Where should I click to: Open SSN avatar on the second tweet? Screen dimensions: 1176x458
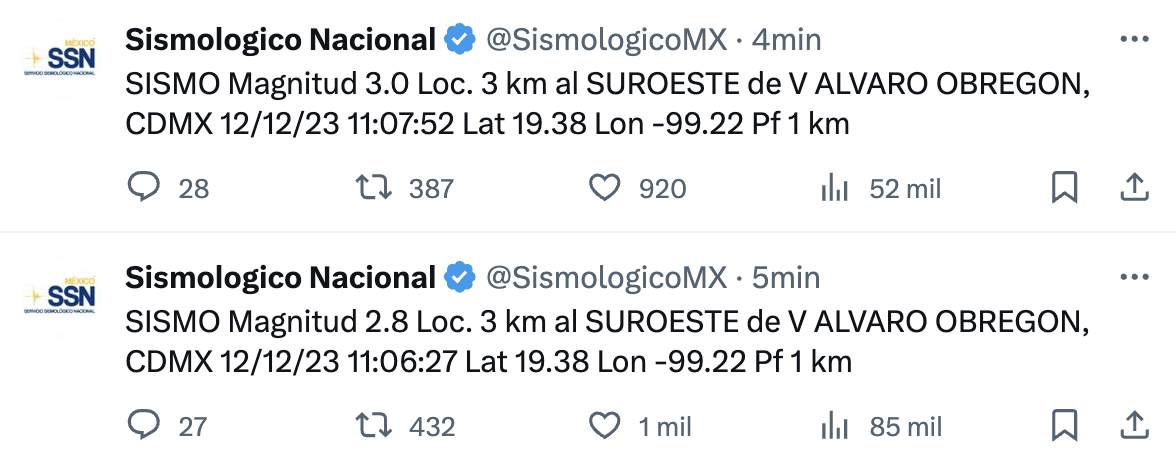click(x=59, y=296)
